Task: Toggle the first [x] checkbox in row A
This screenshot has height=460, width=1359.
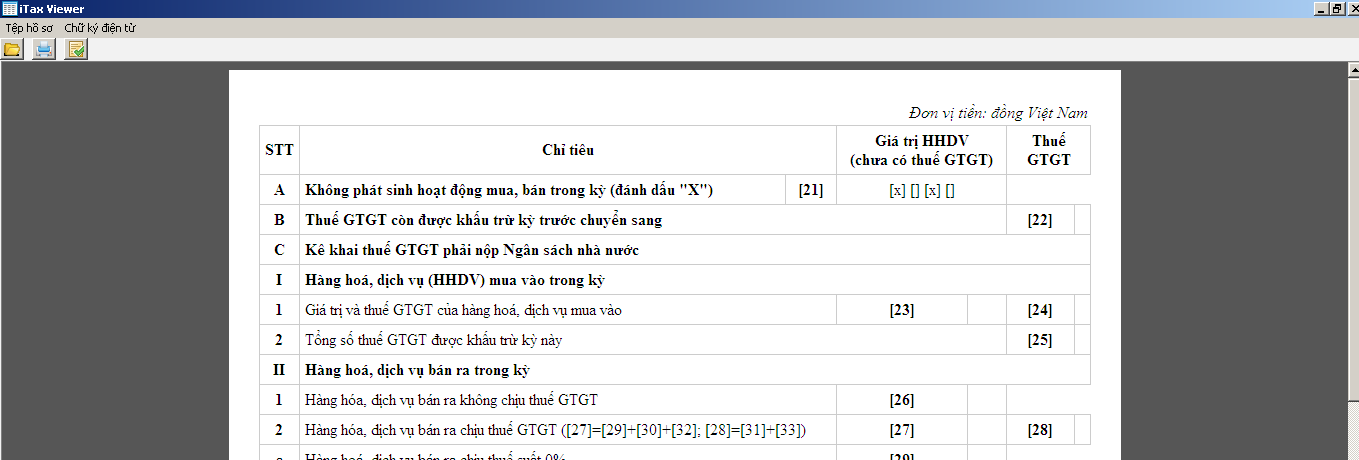Action: (x=897, y=190)
